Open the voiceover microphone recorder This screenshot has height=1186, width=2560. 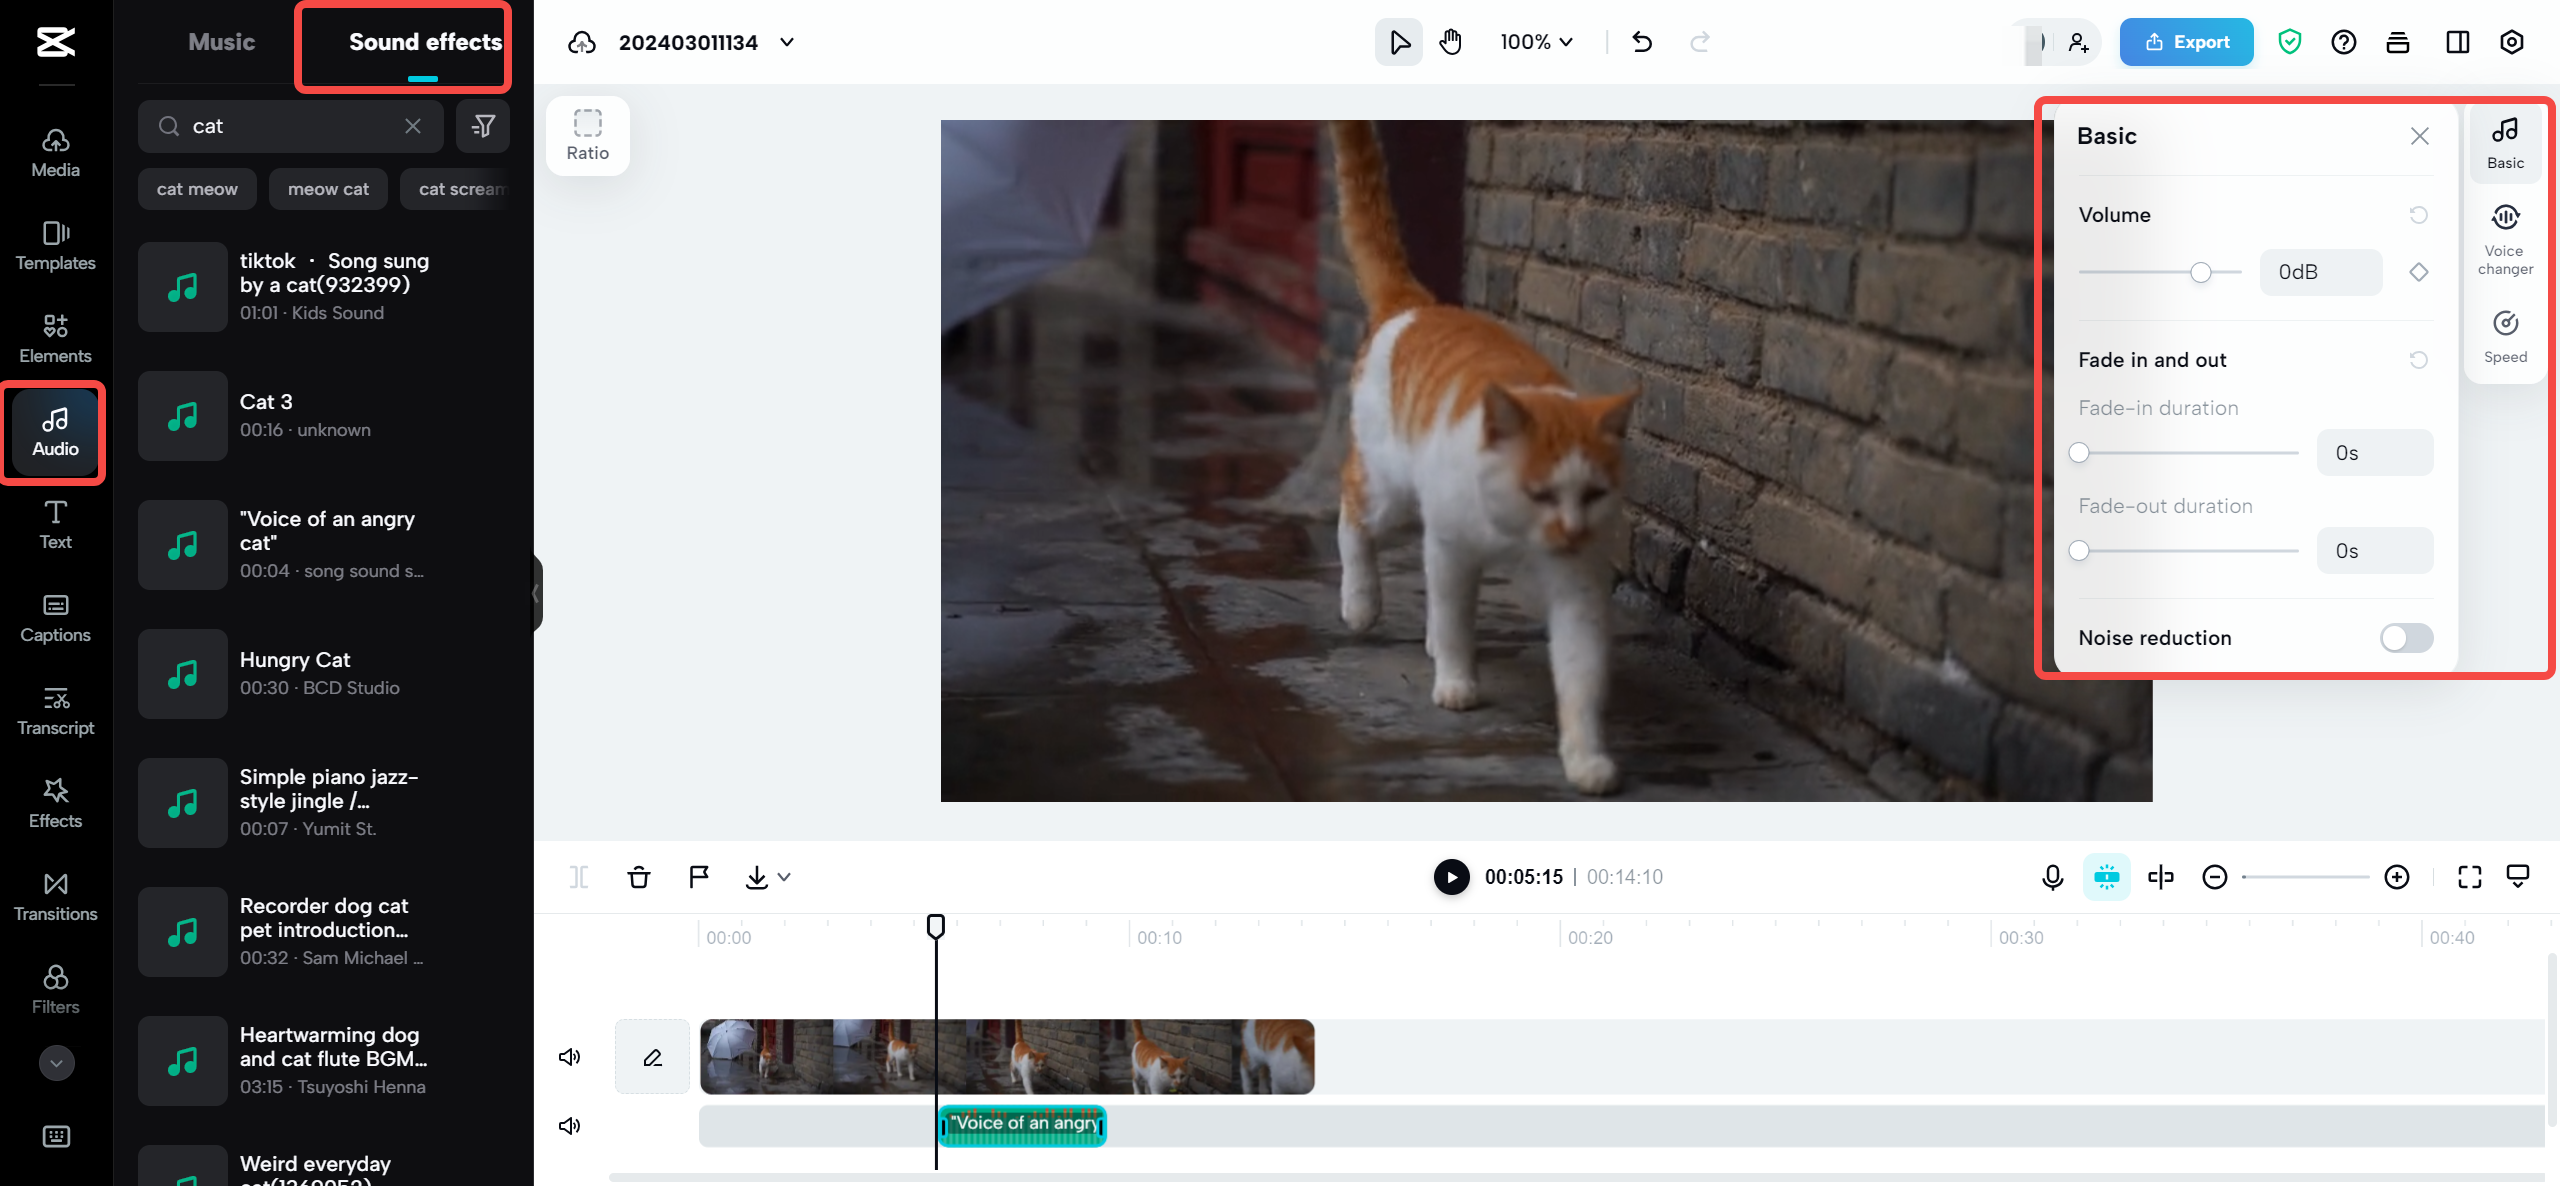click(2051, 876)
